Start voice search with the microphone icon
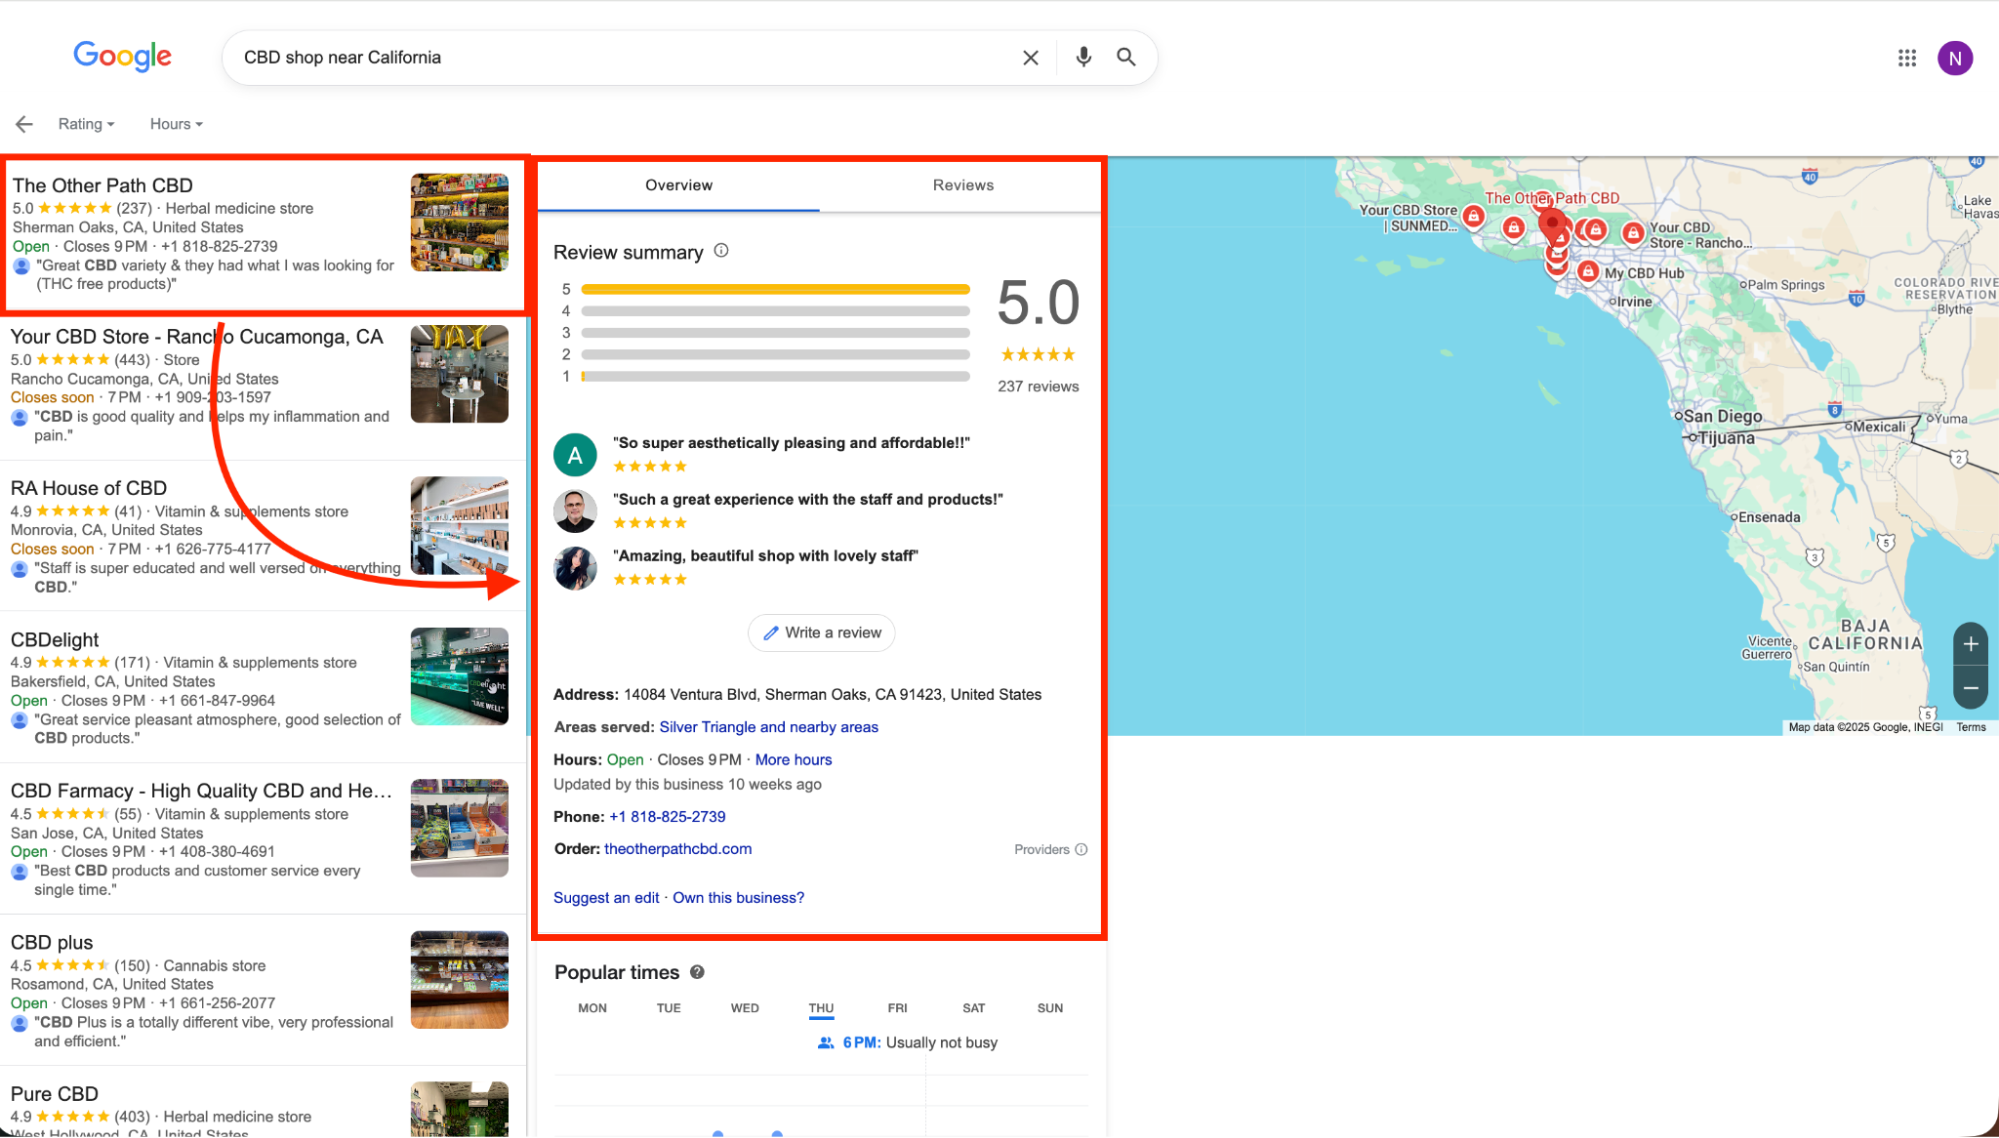Image resolution: width=1999 pixels, height=1138 pixels. (x=1083, y=57)
